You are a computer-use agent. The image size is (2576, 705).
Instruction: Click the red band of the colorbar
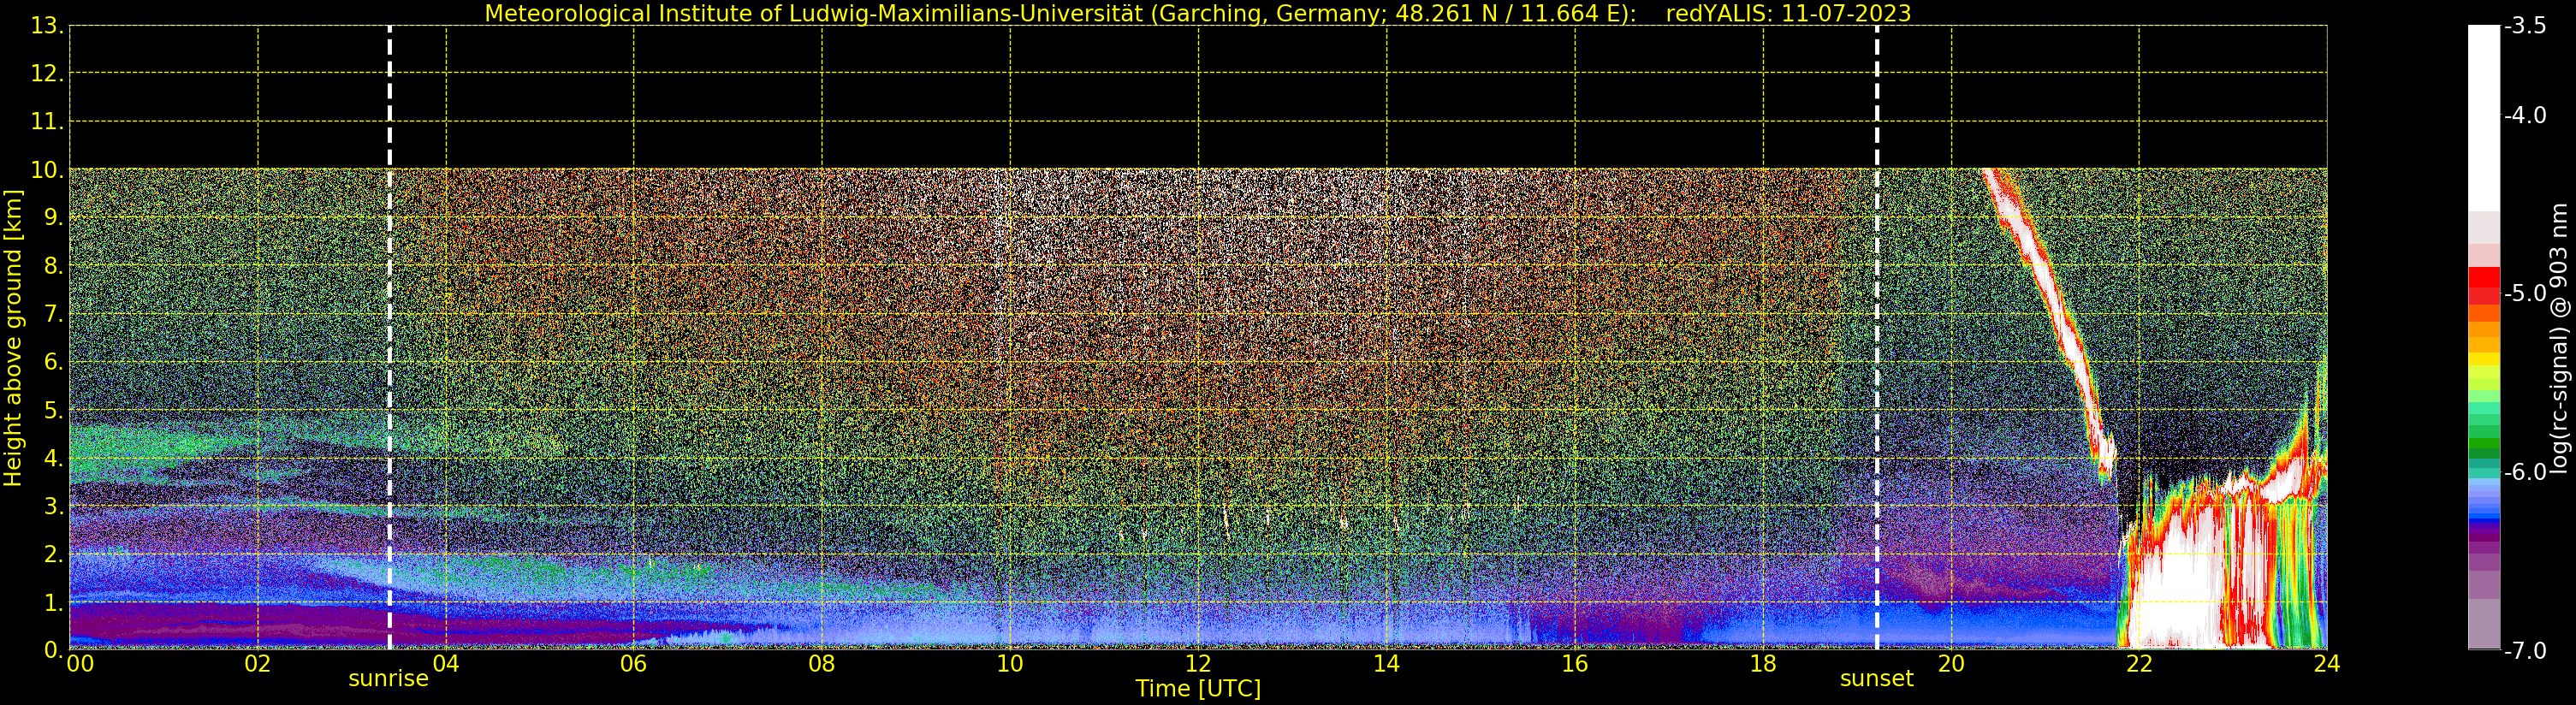2484,286
